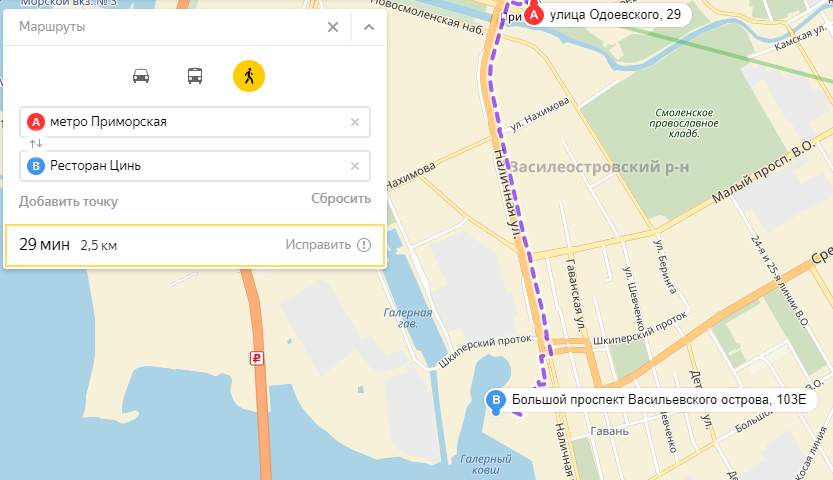
Task: Select the 29 мин walking route result
Action: tap(194, 245)
